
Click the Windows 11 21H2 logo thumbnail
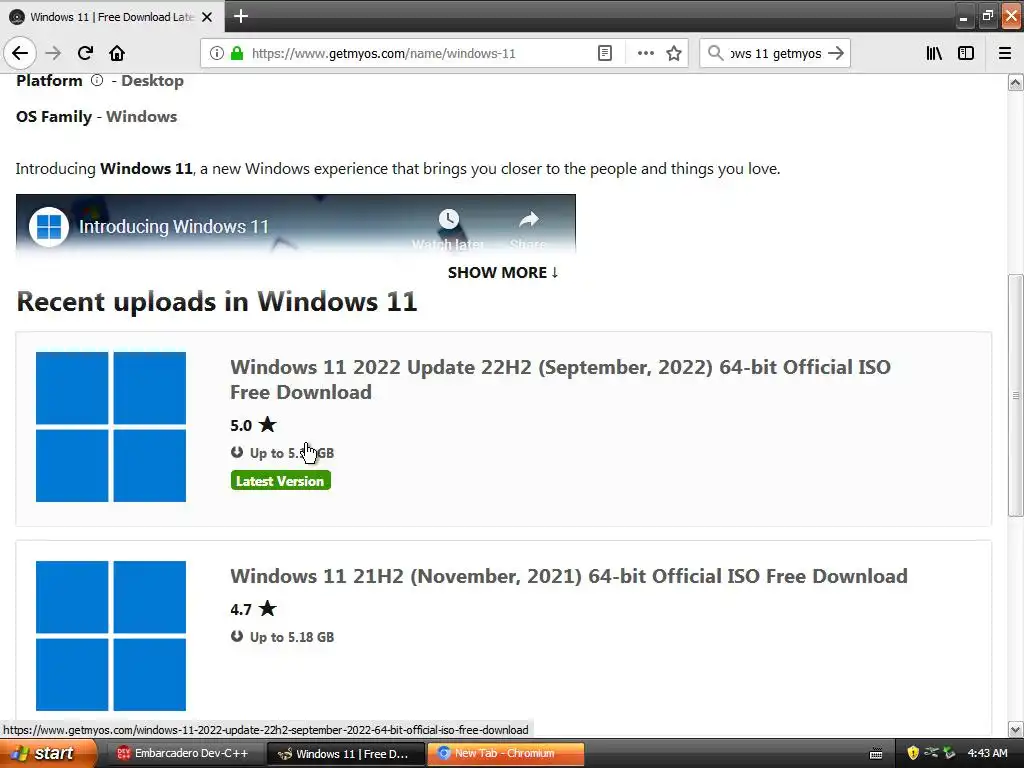[111, 635]
